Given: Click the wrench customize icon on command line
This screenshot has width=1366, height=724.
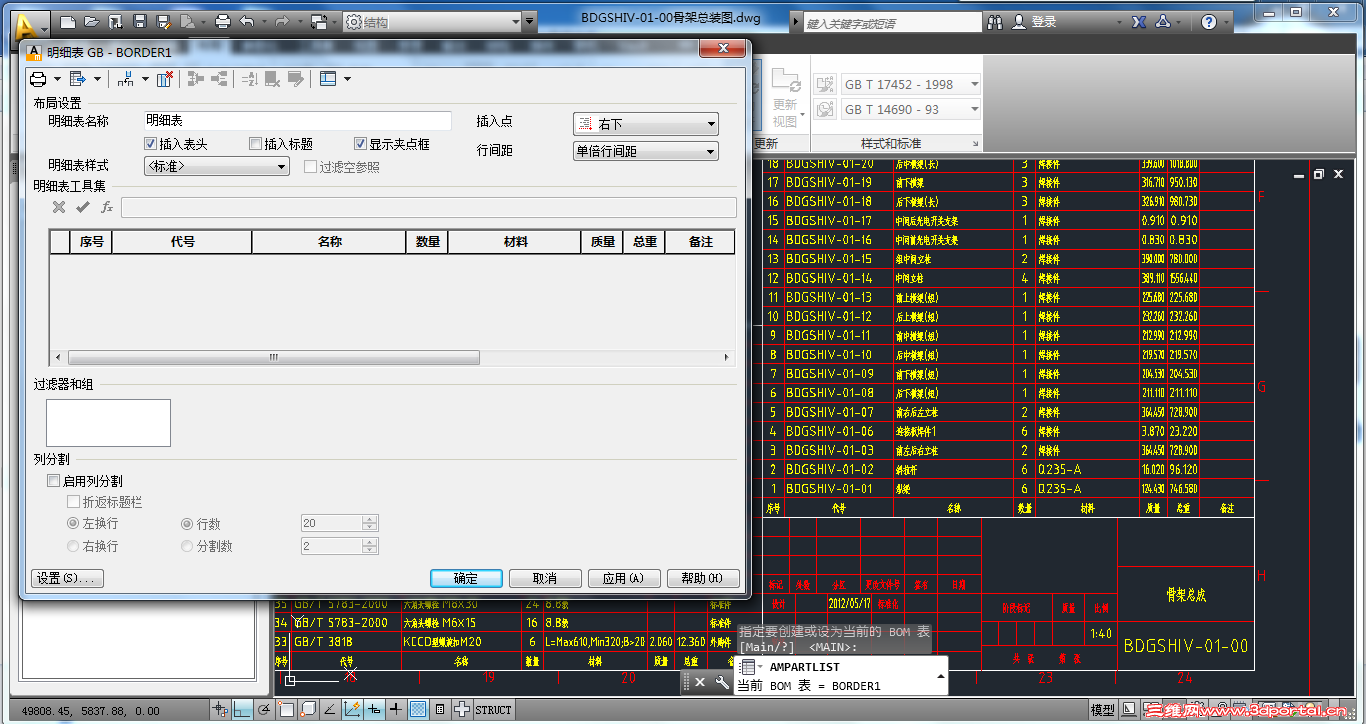Looking at the screenshot, I should (x=722, y=682).
